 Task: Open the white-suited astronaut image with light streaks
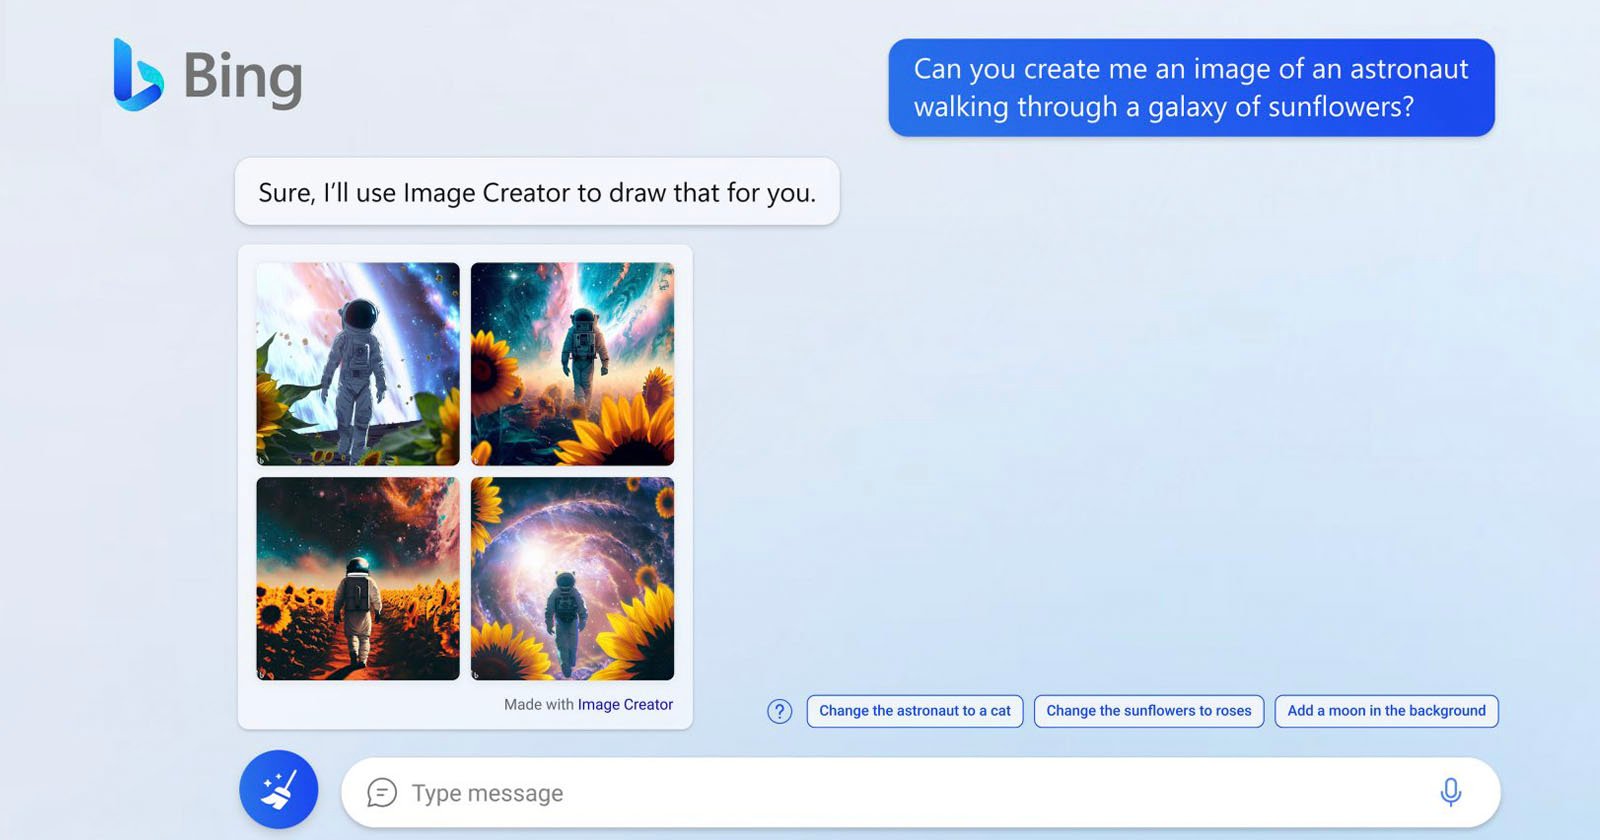358,364
